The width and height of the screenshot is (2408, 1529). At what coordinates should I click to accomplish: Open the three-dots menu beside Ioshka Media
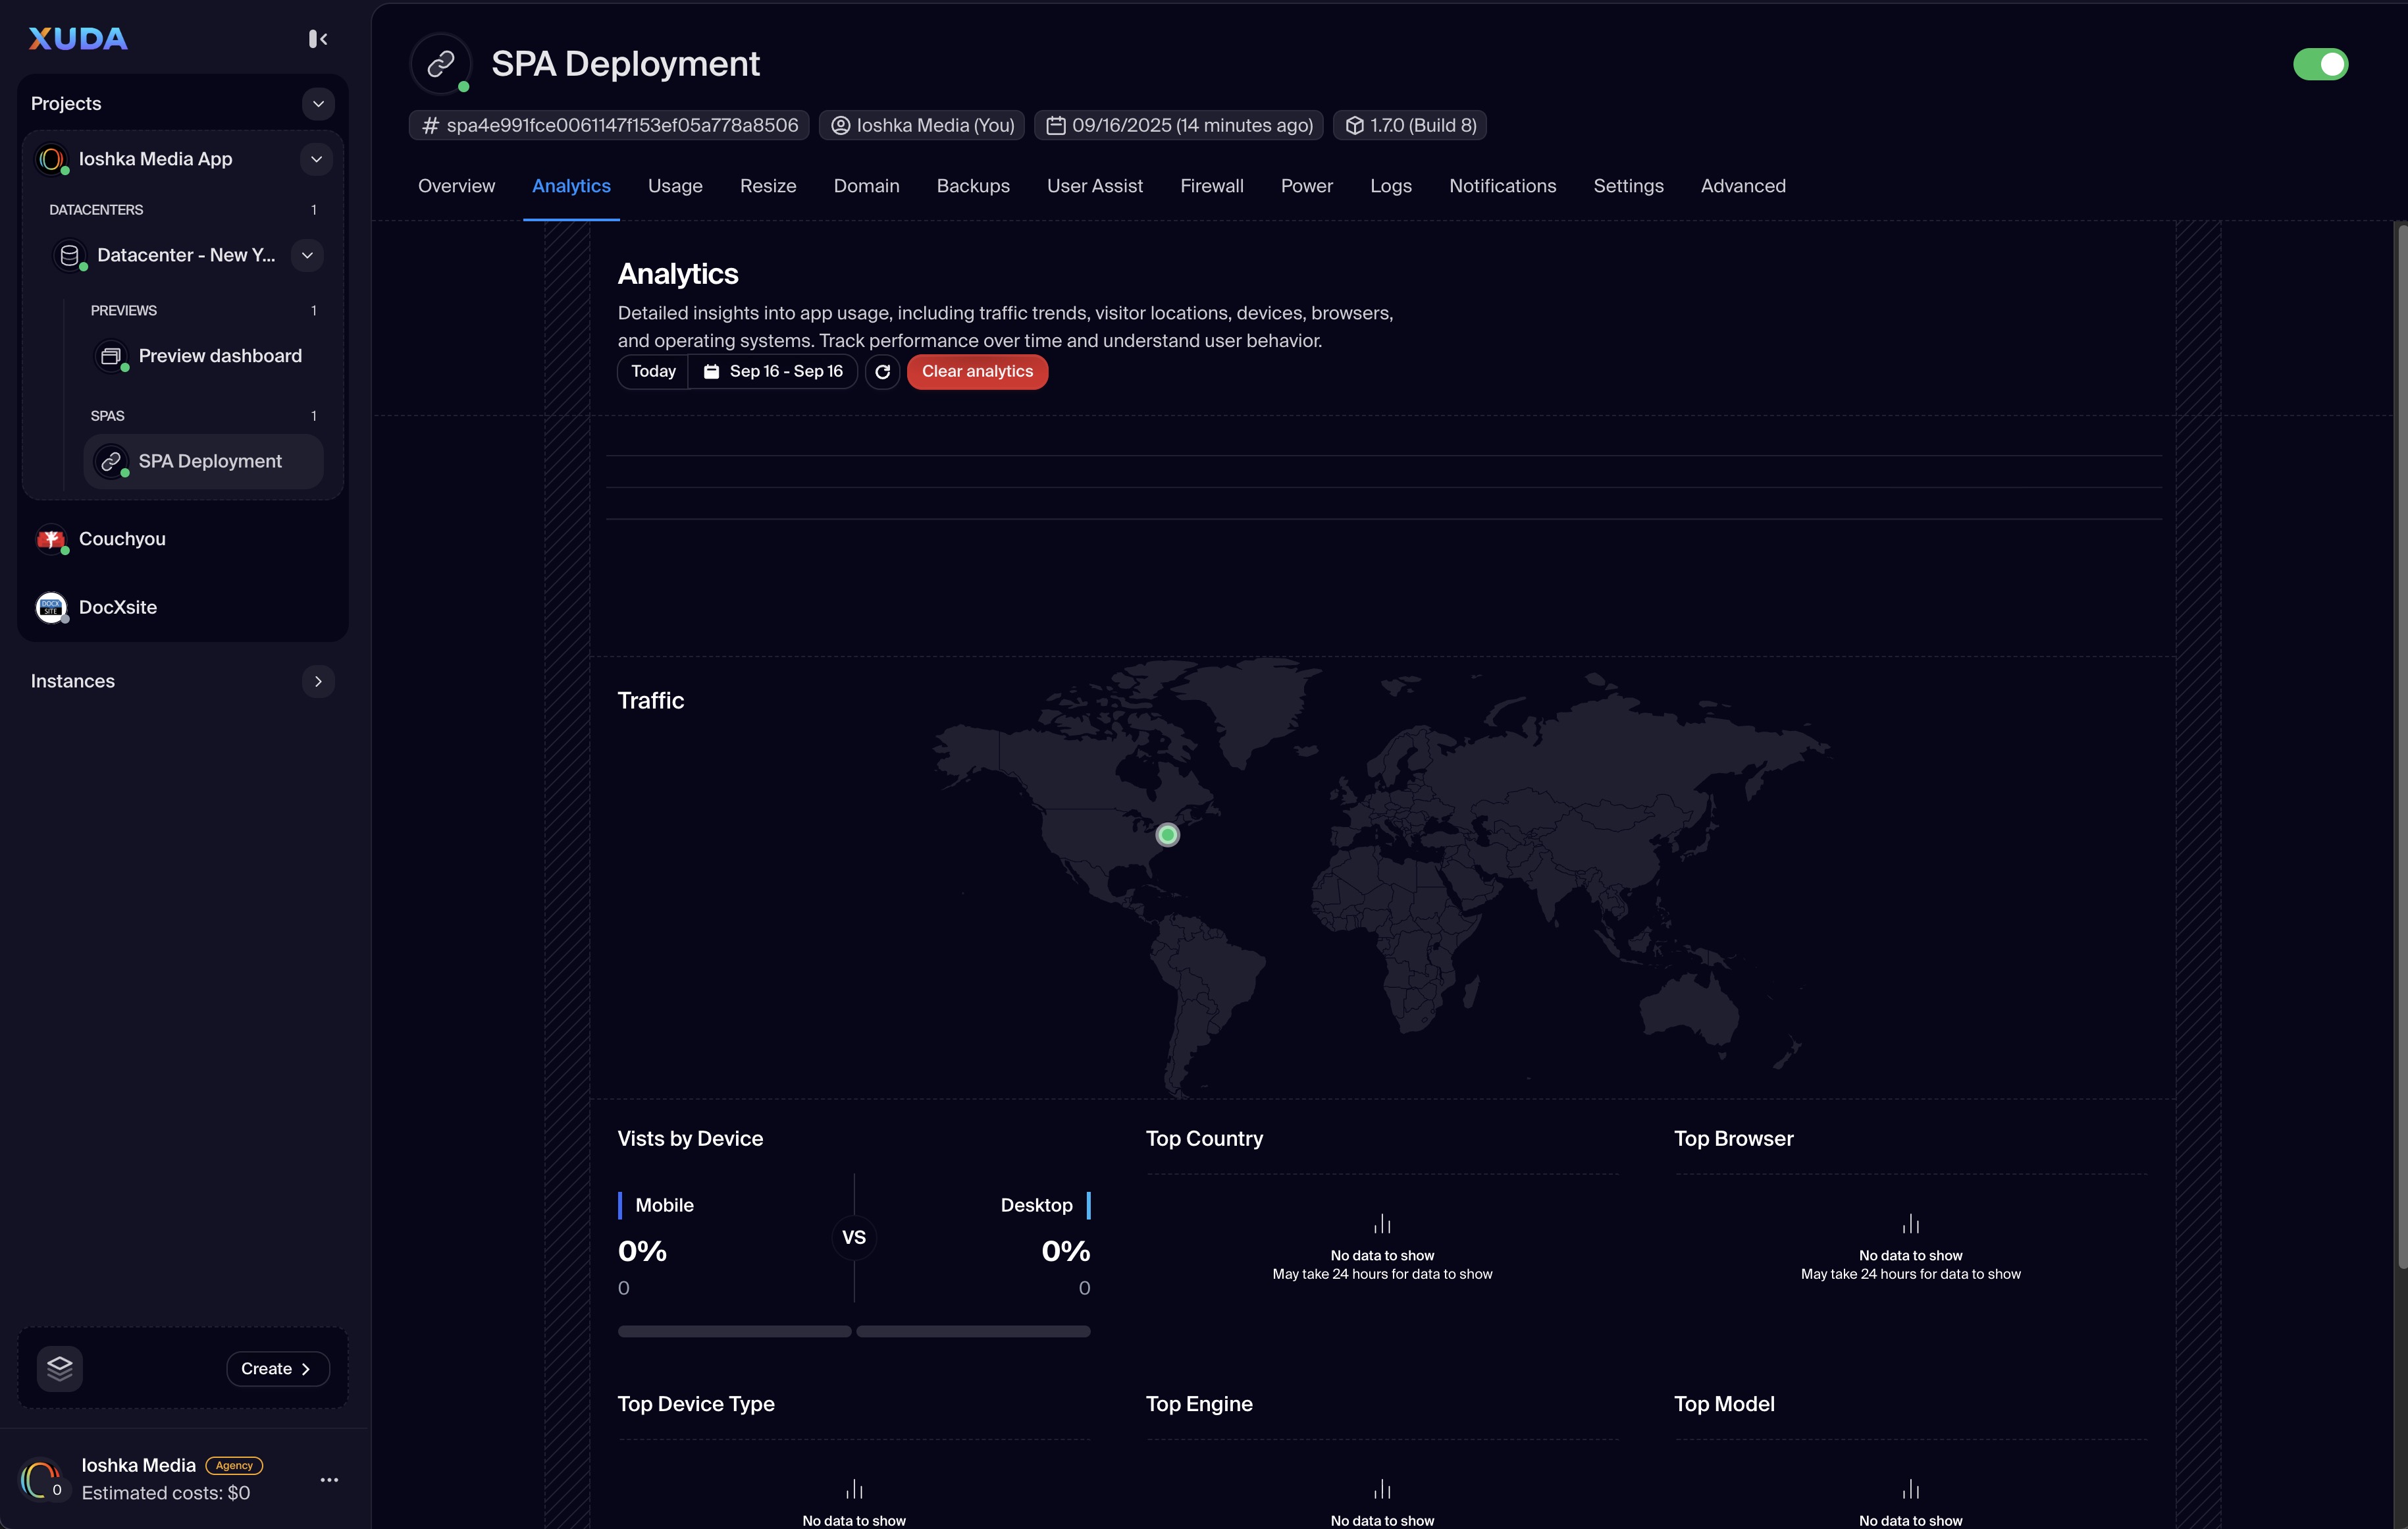point(329,1479)
